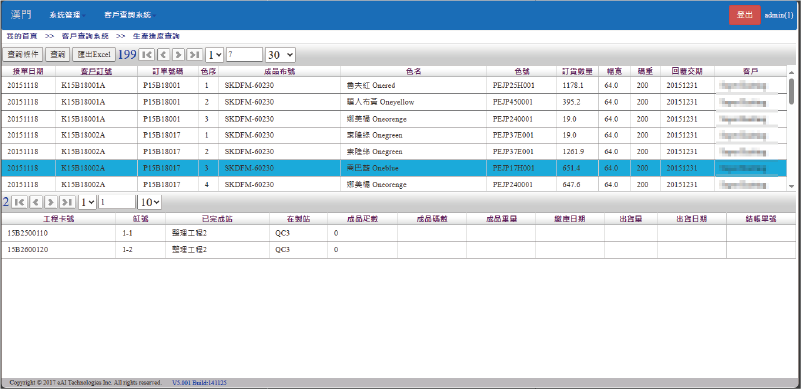801x389 pixels.
Task: Sort by the 訂單號碼 column header
Action: pyautogui.click(x=168, y=72)
